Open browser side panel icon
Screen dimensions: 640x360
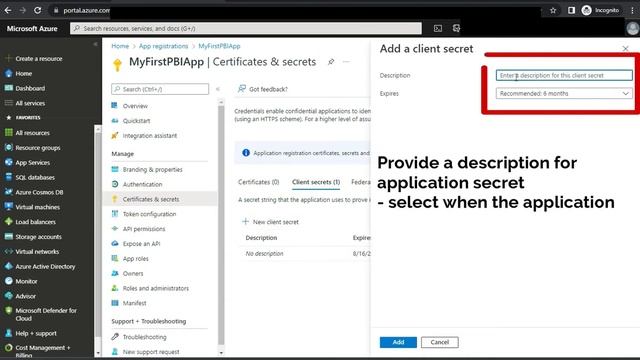point(571,10)
